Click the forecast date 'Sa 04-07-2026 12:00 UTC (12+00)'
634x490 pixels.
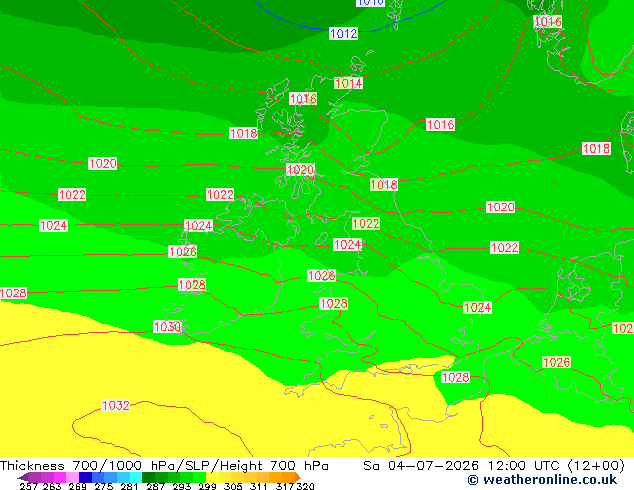point(494,466)
